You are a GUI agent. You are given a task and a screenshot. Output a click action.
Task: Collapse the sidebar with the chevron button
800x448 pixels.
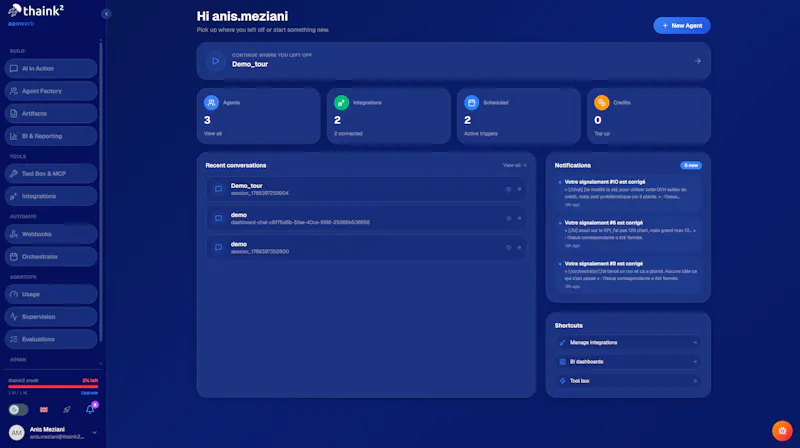tap(106, 14)
